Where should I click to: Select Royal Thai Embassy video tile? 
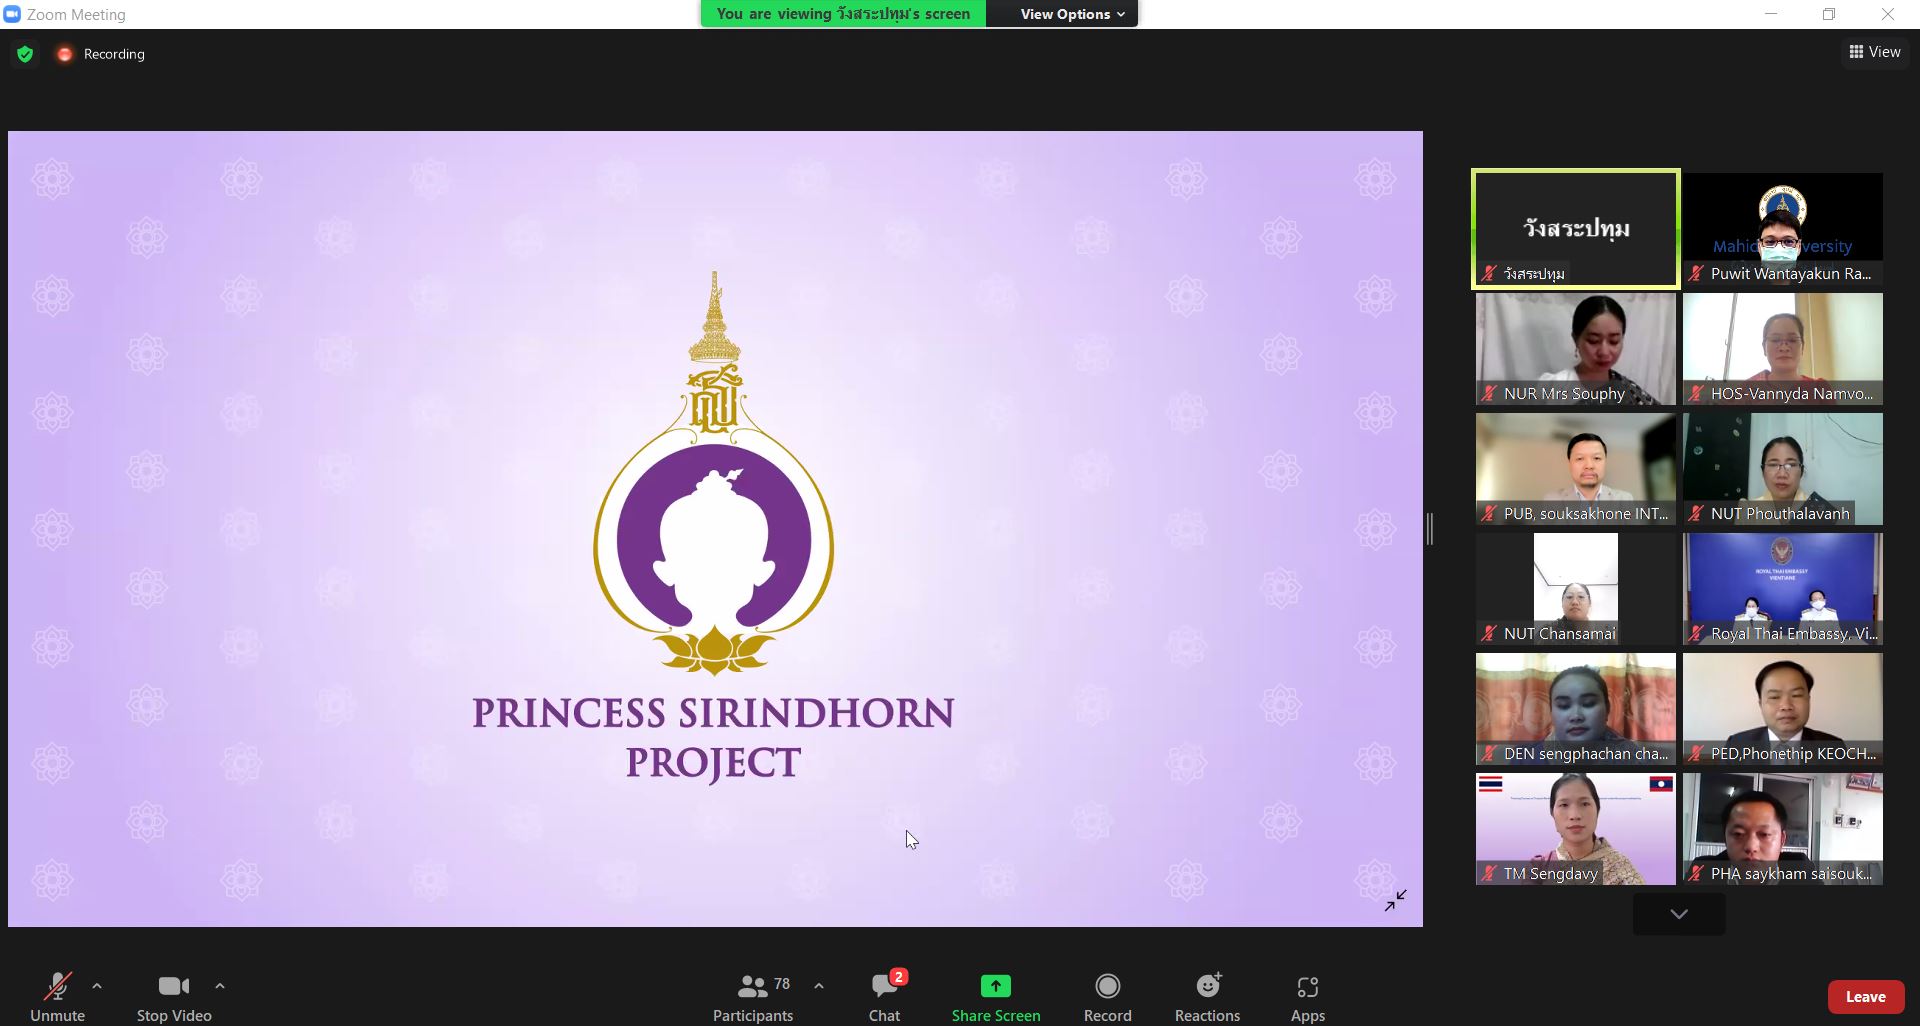coord(1783,589)
